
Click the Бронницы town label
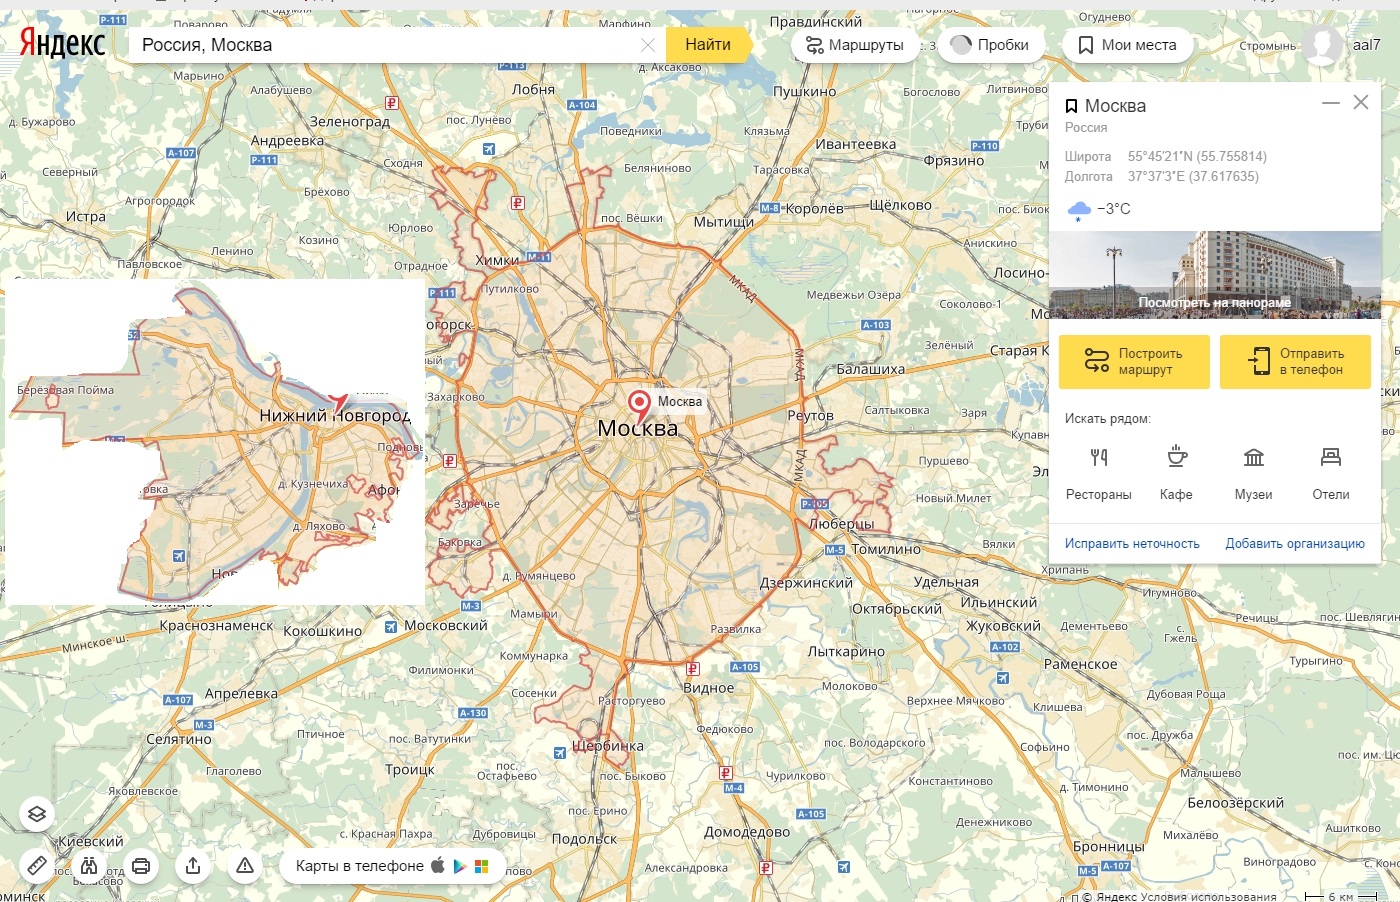[x=1108, y=847]
